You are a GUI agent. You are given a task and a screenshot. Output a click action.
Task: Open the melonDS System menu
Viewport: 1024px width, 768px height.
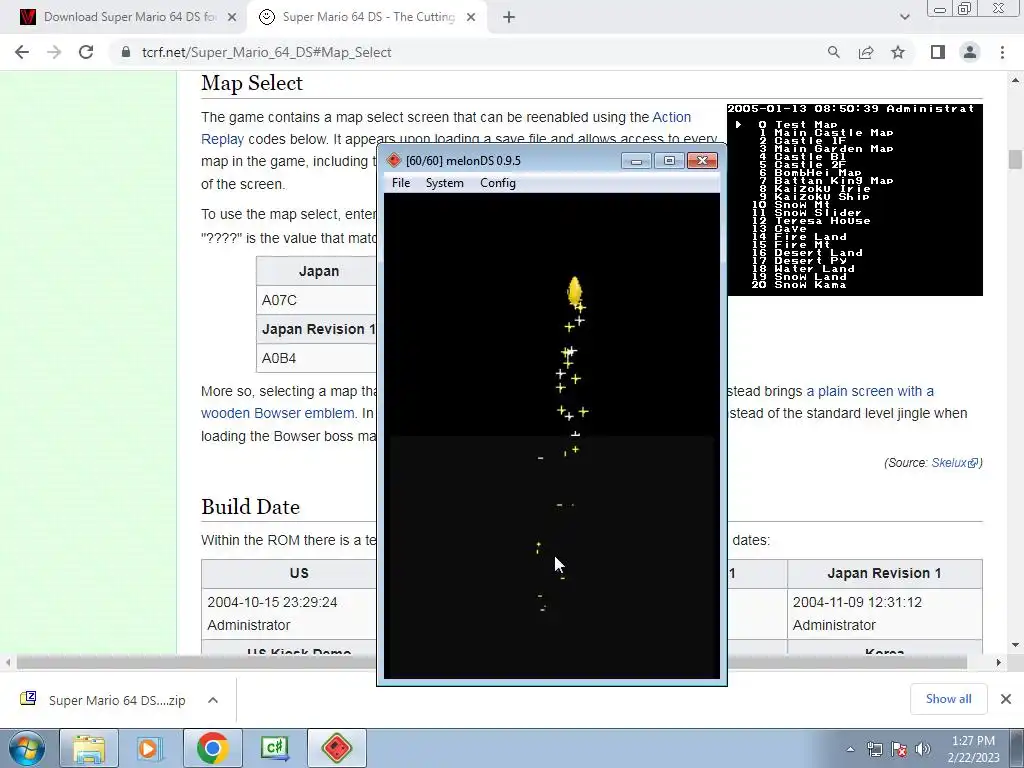[x=444, y=183]
